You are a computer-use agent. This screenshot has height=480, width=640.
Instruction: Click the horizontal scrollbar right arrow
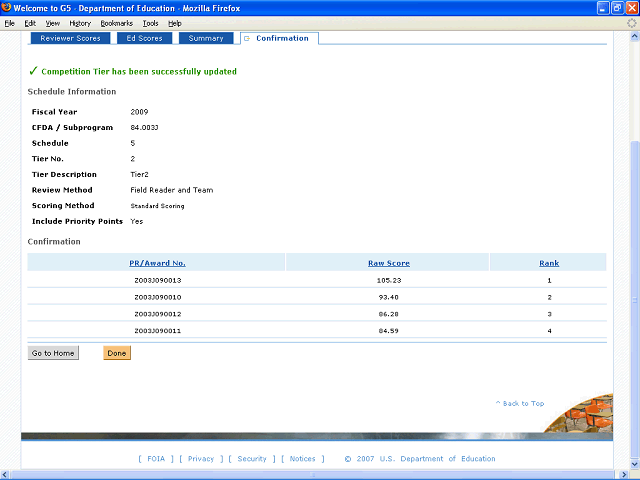coord(624,475)
